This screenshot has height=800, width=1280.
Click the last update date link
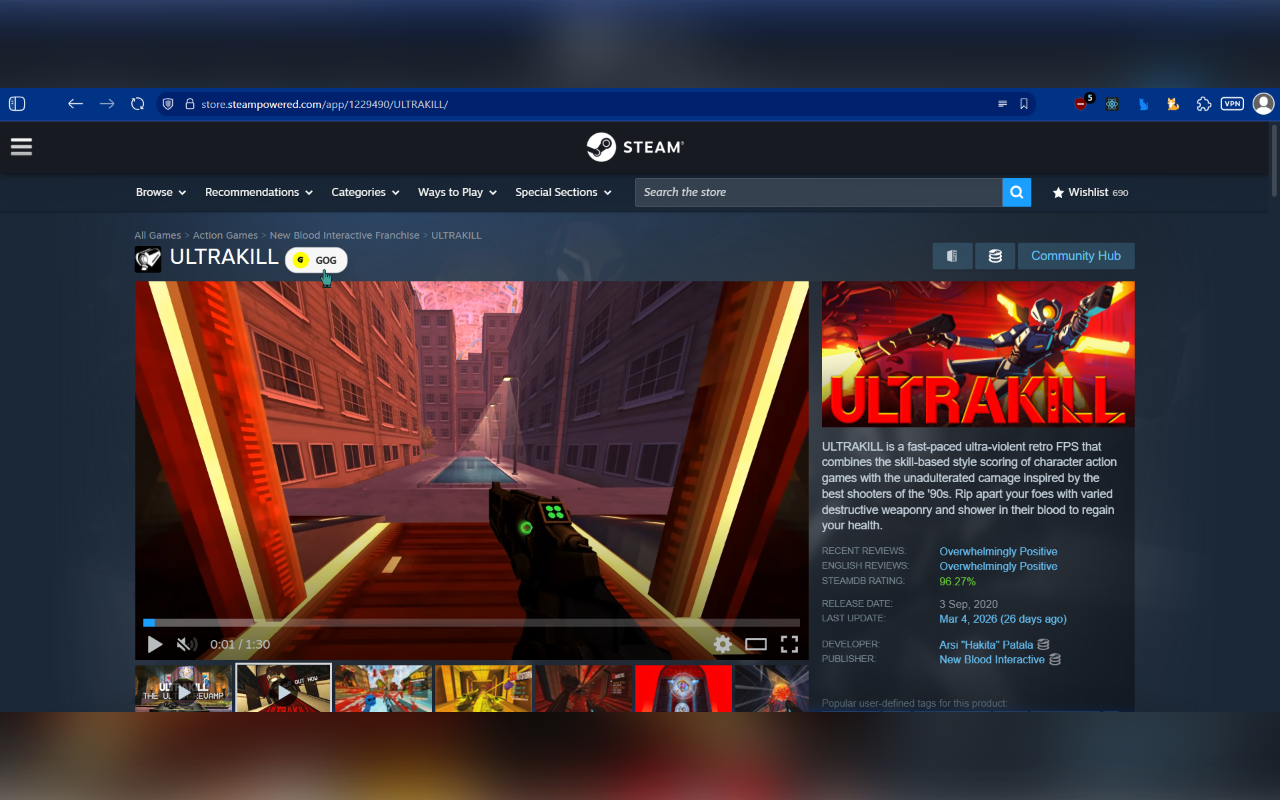tap(1003, 619)
